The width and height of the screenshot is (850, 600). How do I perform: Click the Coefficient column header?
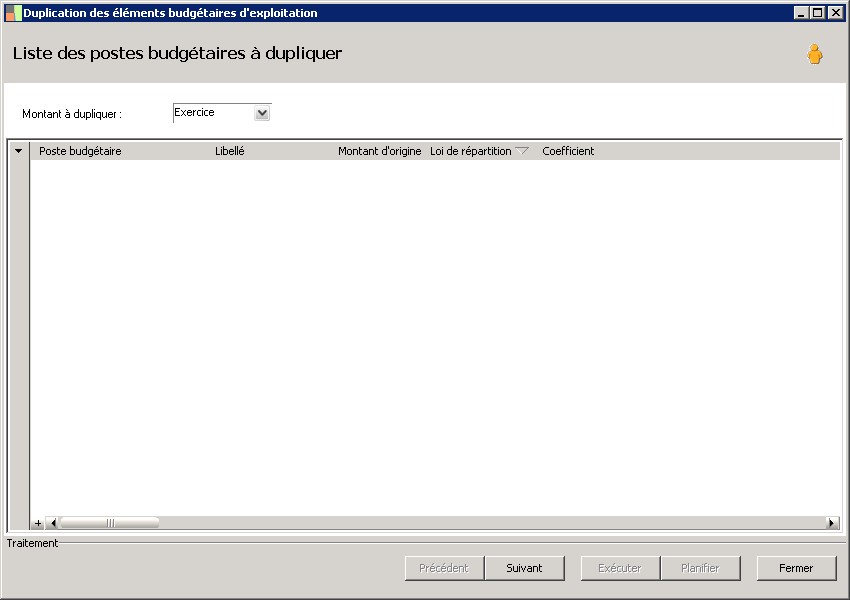(x=568, y=151)
